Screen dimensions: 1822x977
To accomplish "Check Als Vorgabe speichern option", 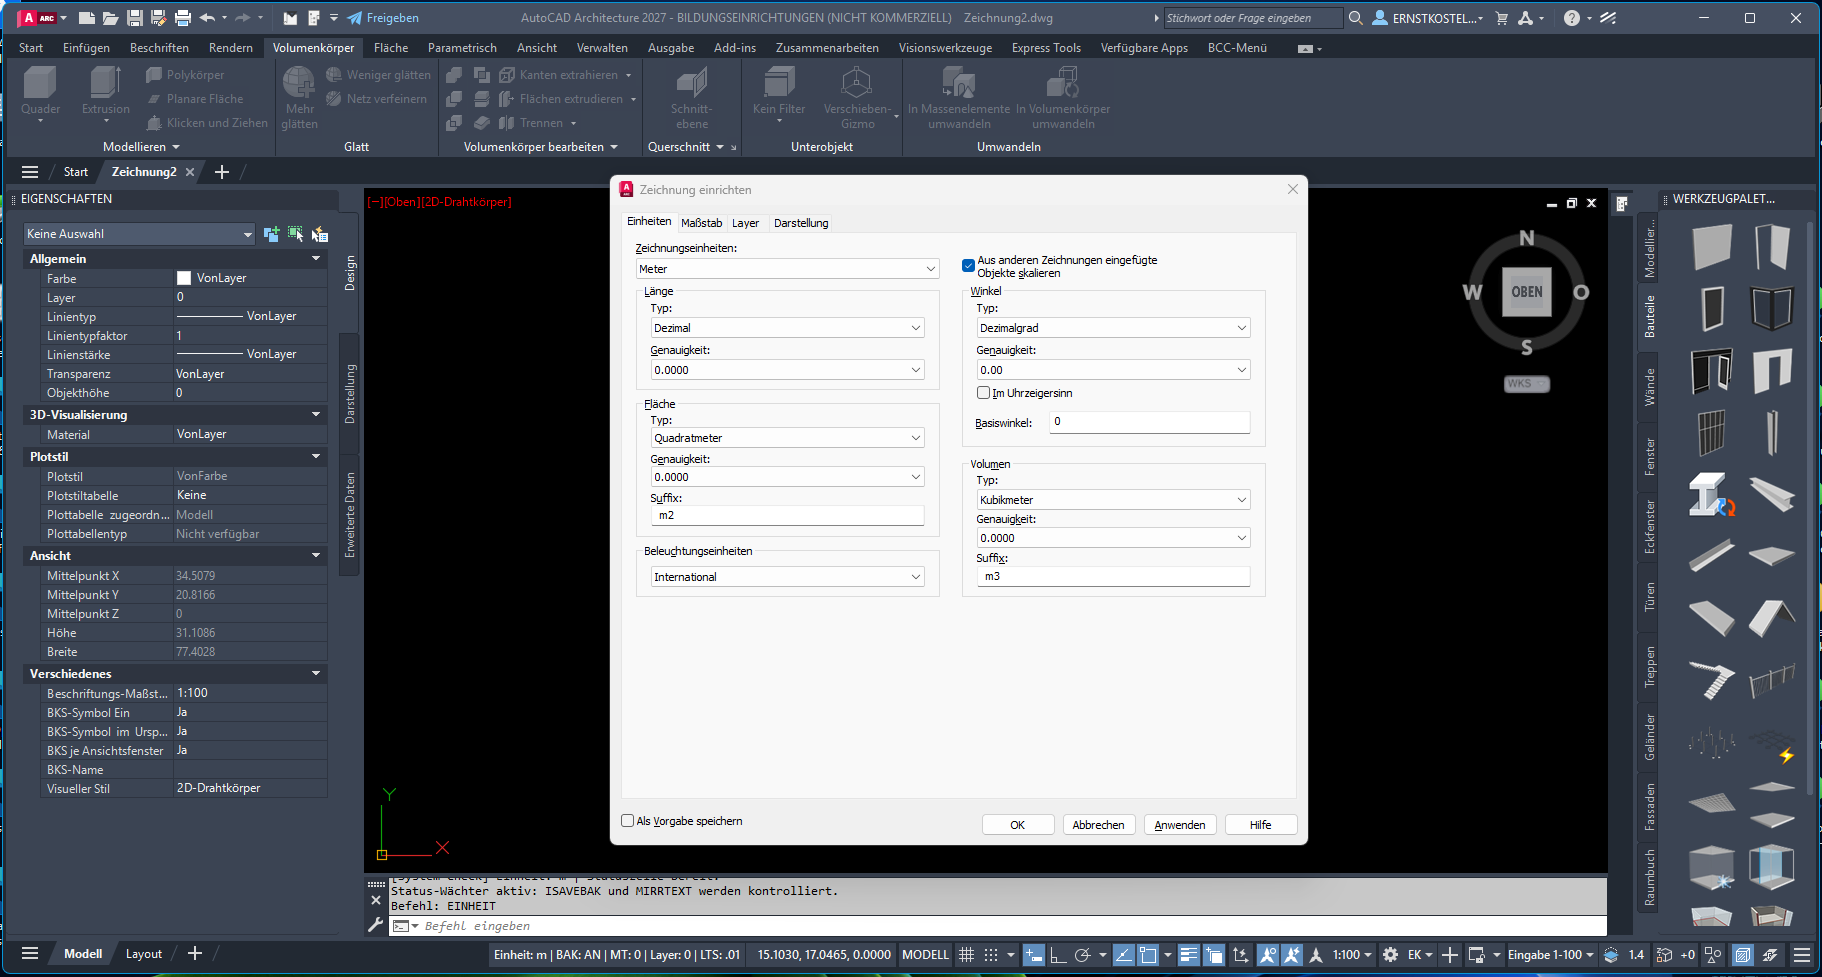I will coord(628,821).
